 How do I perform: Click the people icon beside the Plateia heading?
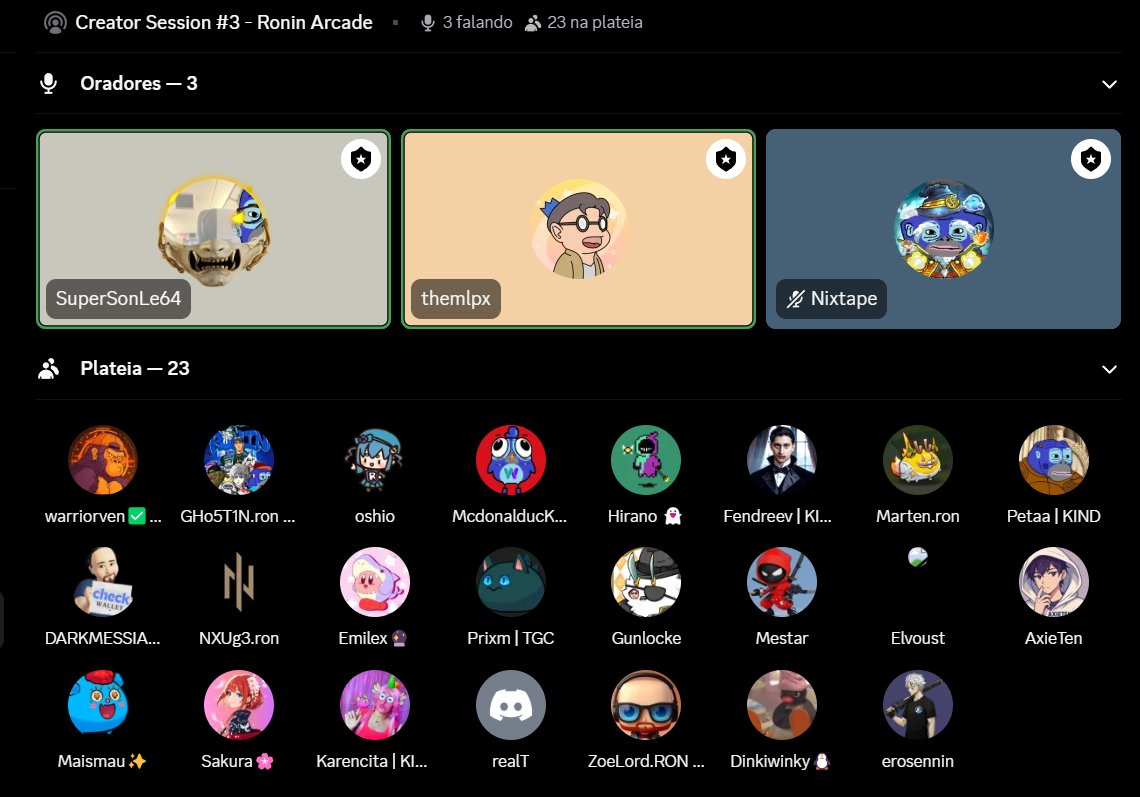point(48,368)
